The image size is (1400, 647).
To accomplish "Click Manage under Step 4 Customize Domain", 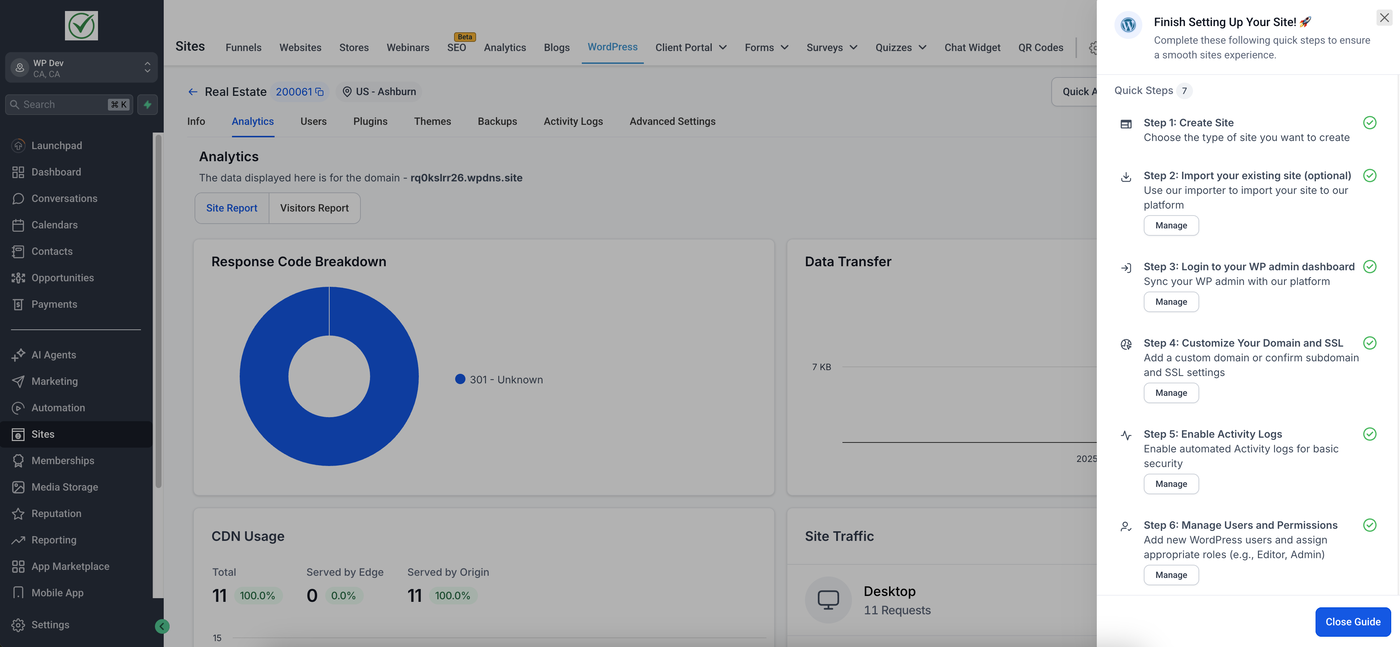I will [x=1171, y=393].
